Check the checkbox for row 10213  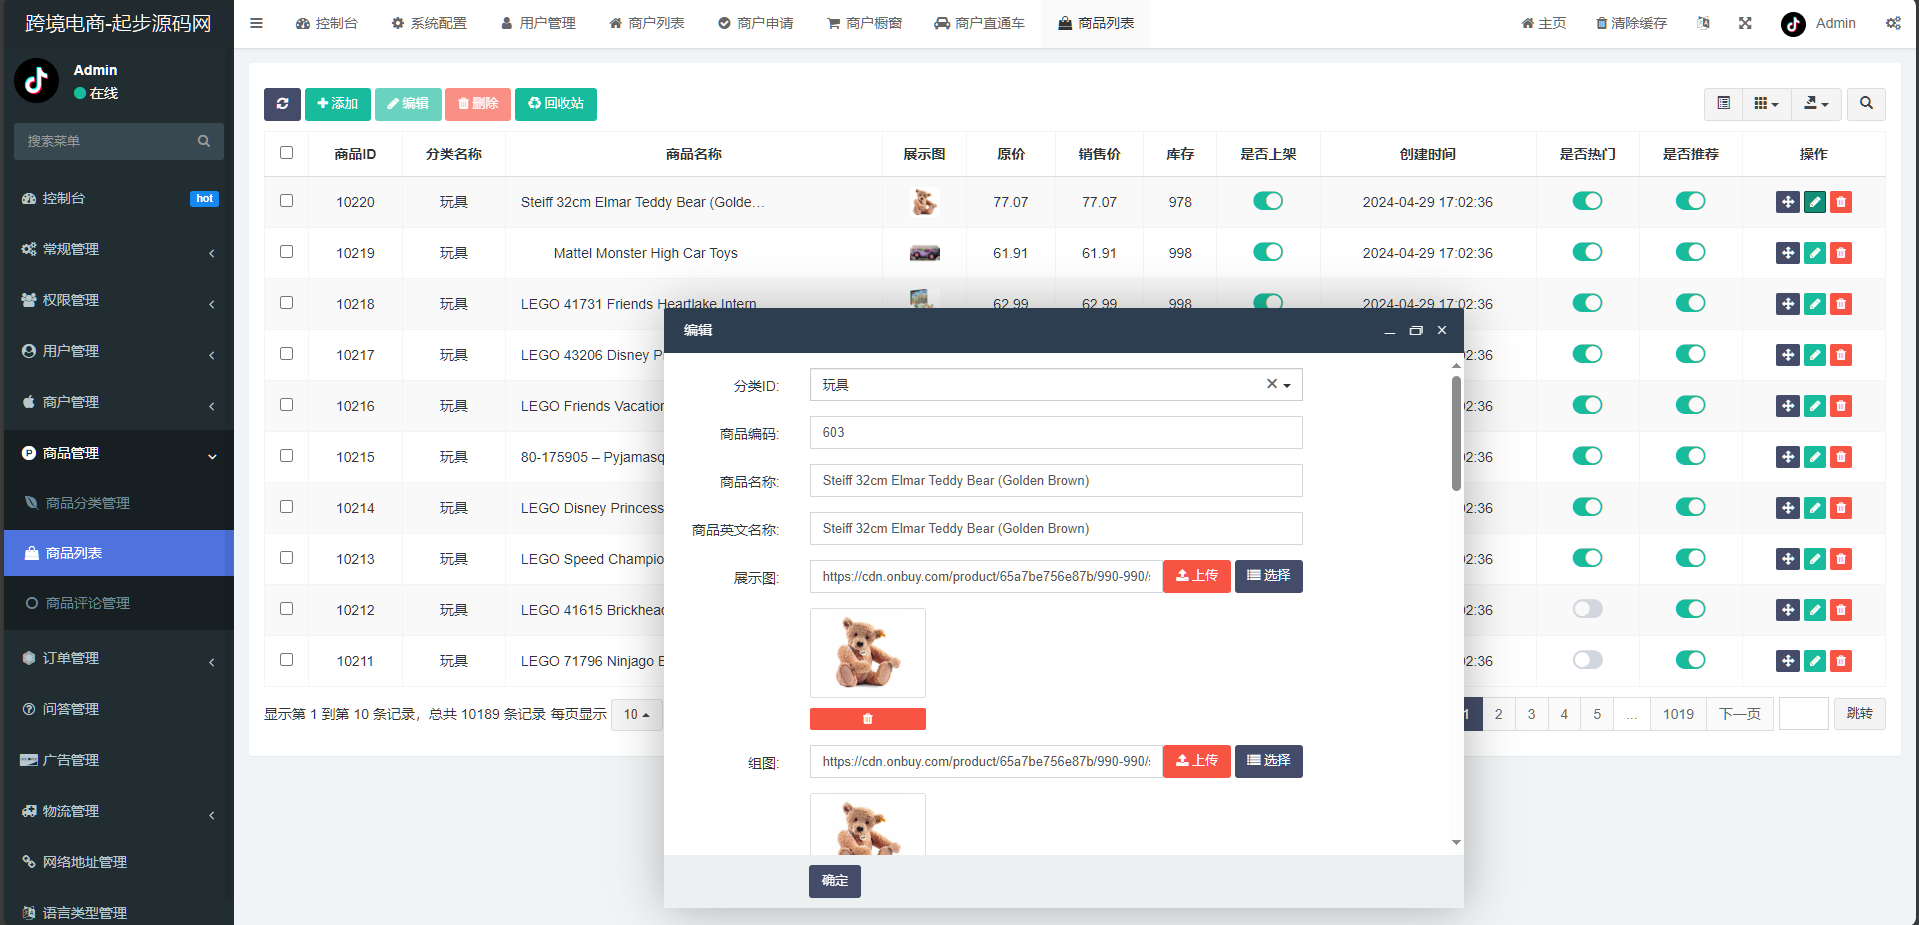point(286,558)
